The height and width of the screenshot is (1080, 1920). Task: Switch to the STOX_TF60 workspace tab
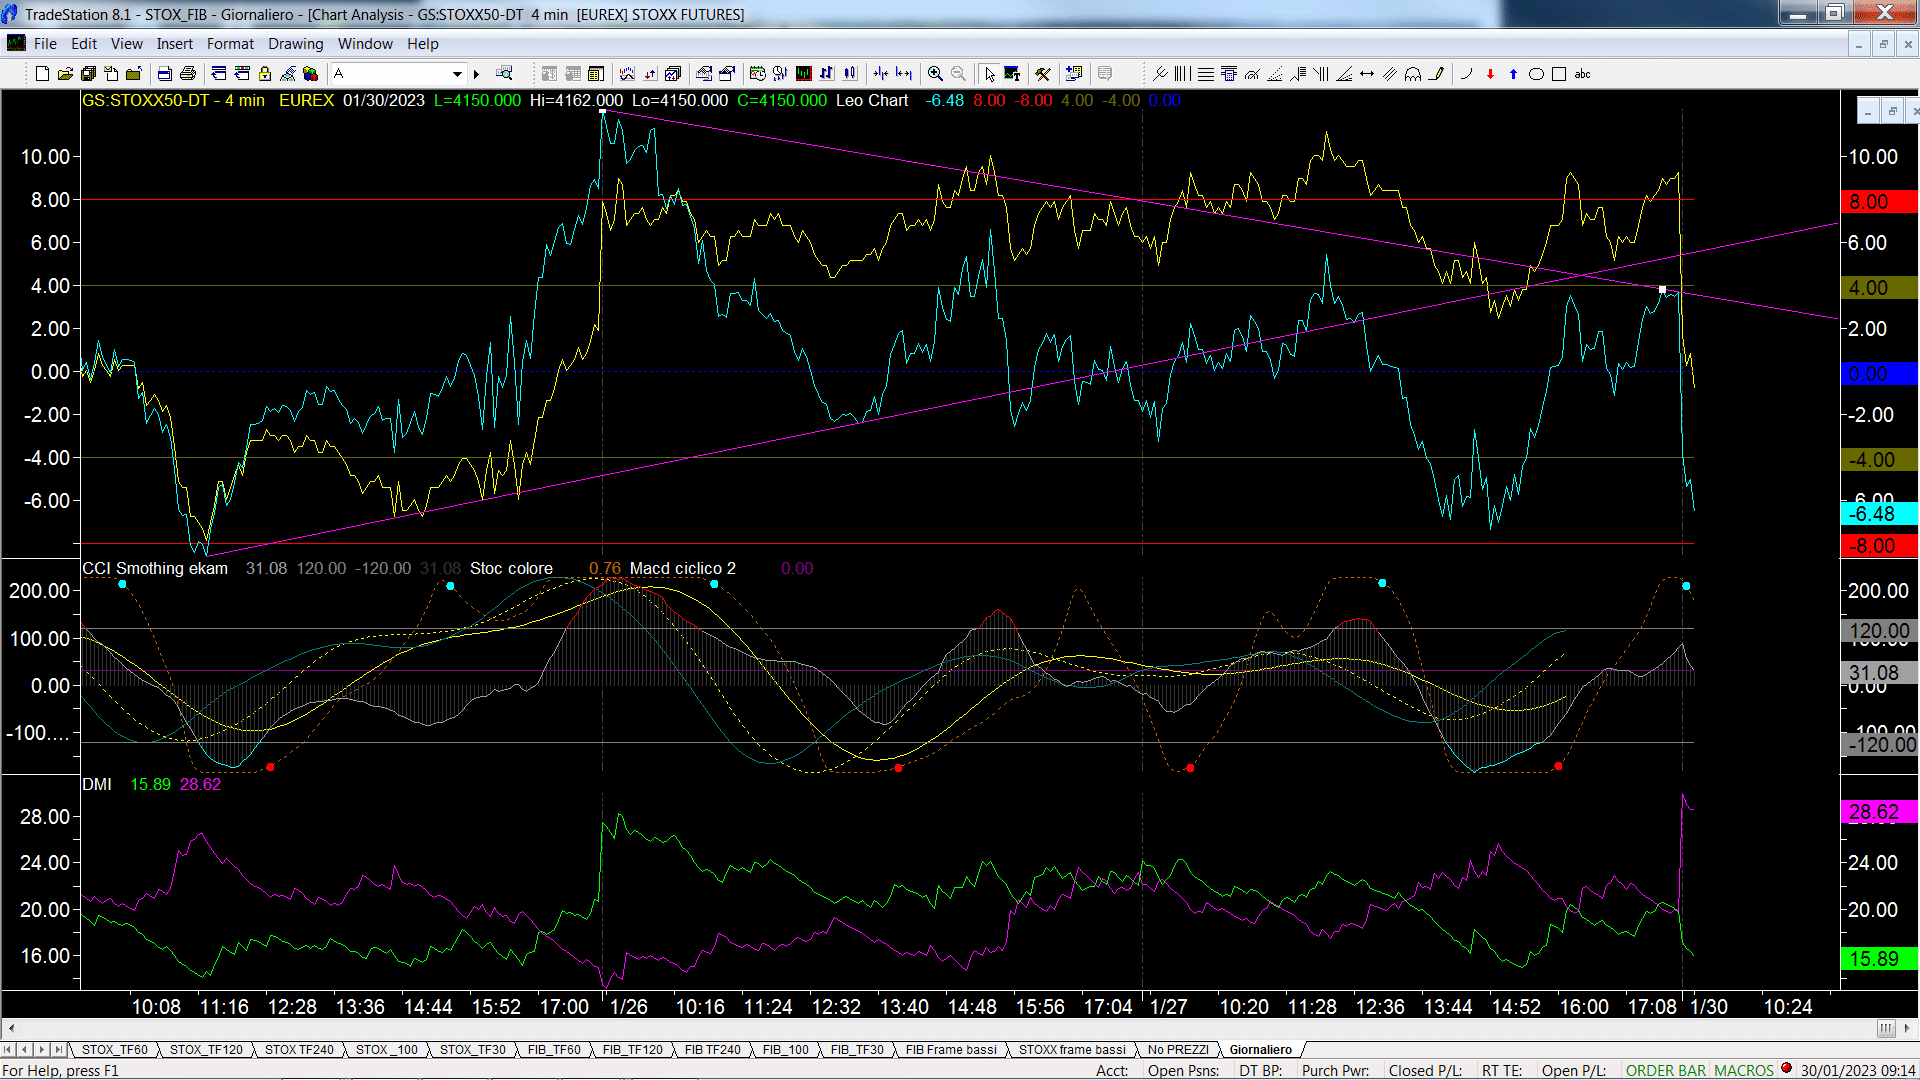(x=115, y=1050)
